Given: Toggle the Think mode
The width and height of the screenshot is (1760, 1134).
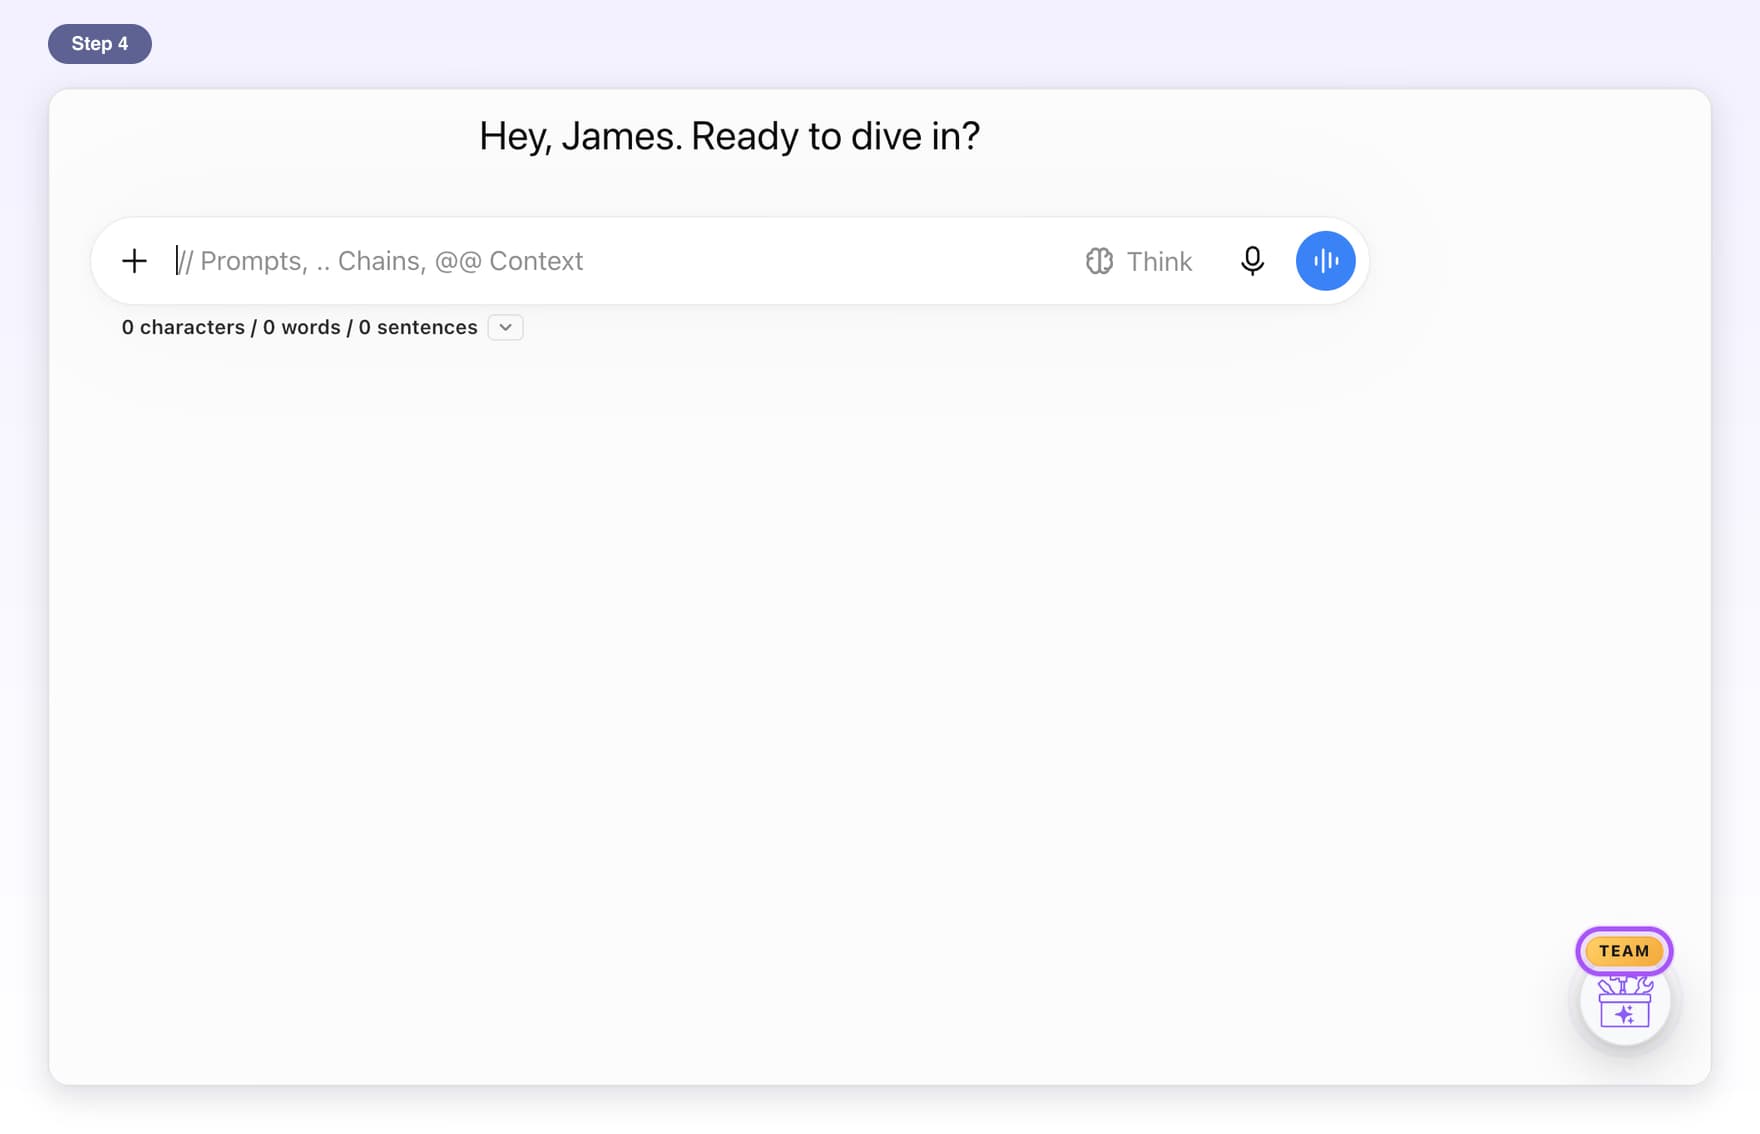Looking at the screenshot, I should click(x=1139, y=261).
